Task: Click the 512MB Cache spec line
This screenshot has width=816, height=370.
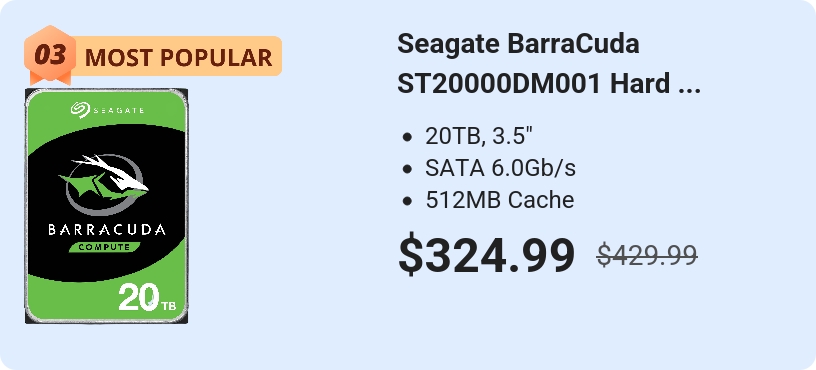Action: coord(500,200)
